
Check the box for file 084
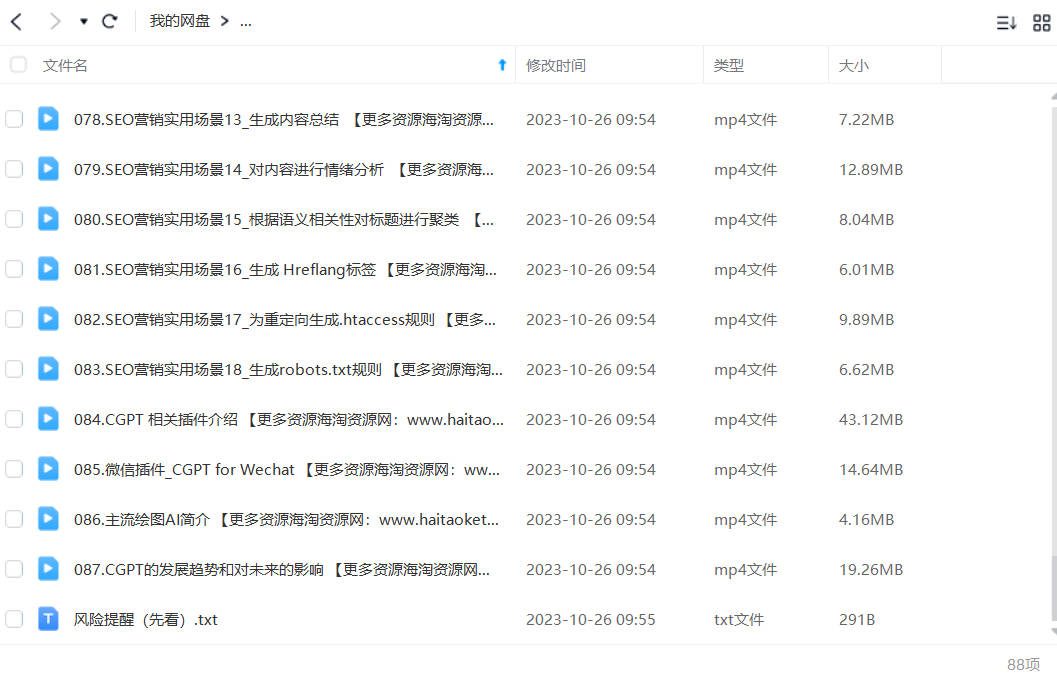coord(14,419)
